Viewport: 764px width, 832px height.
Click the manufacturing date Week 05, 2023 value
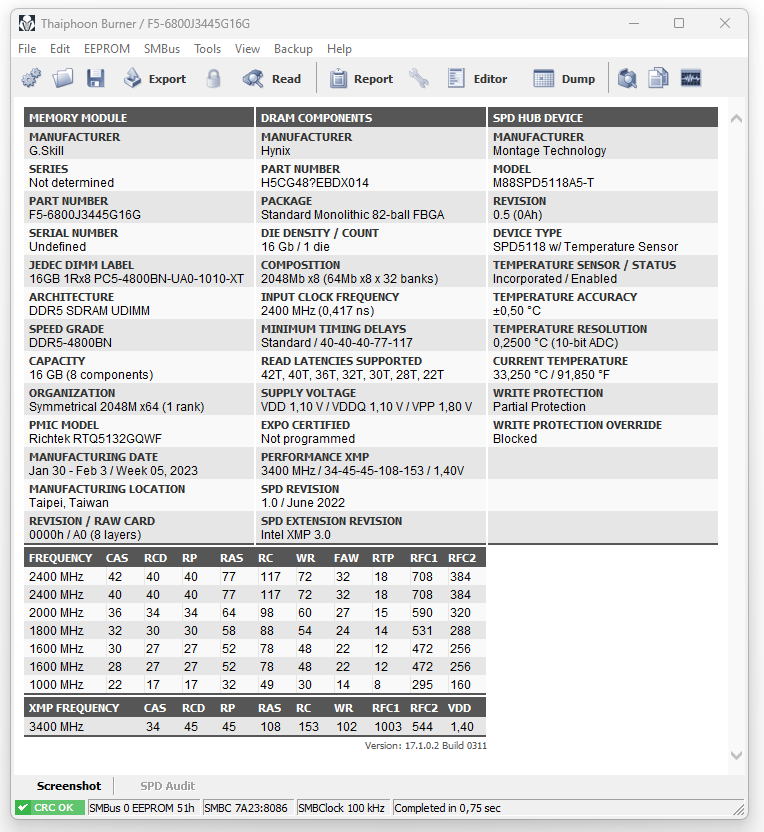113,471
